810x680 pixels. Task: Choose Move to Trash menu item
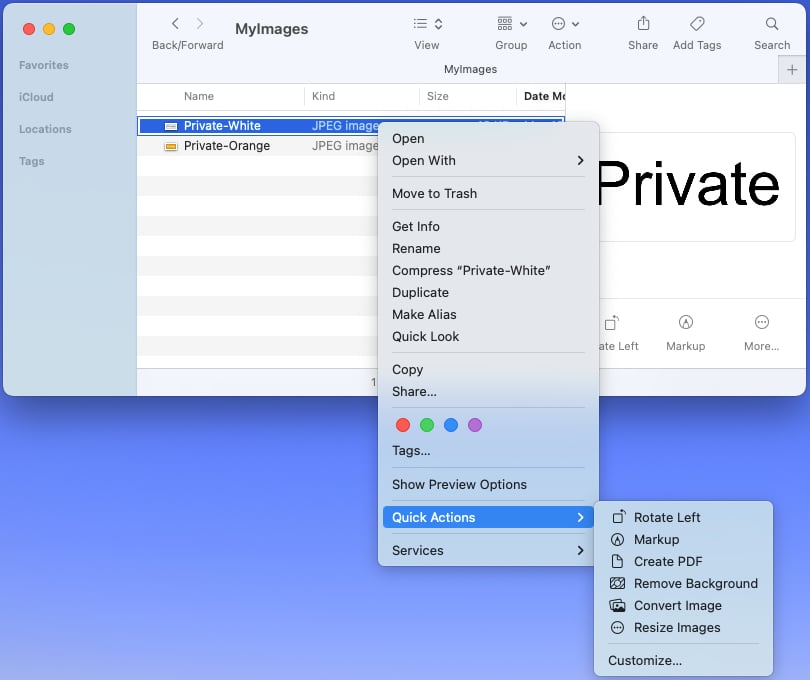[x=434, y=194]
